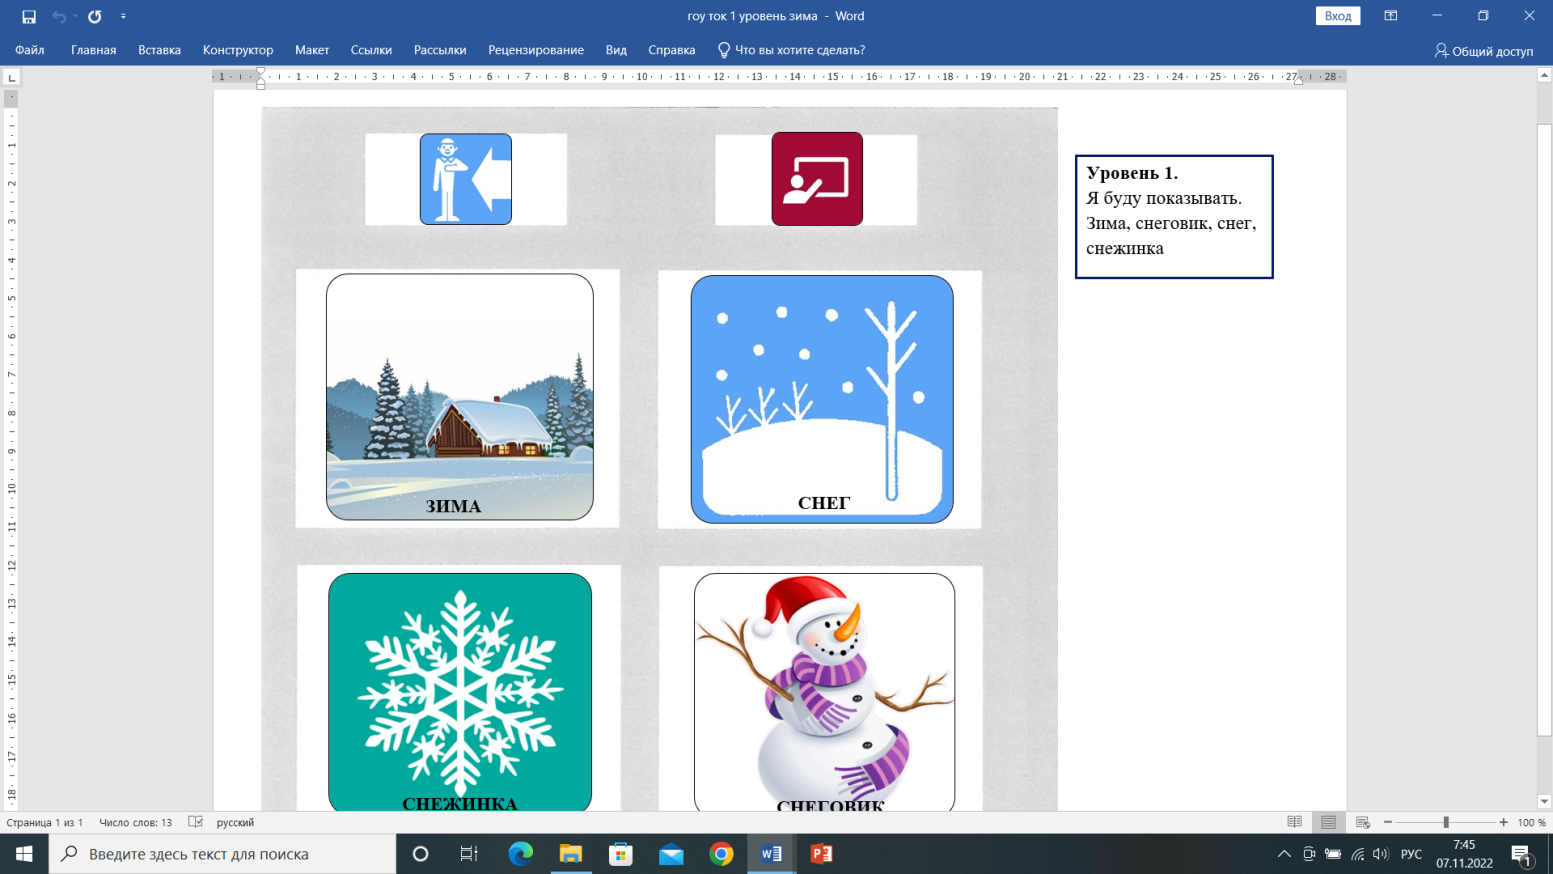
Task: Open Ribbon Display Options icon
Action: coord(1390,16)
